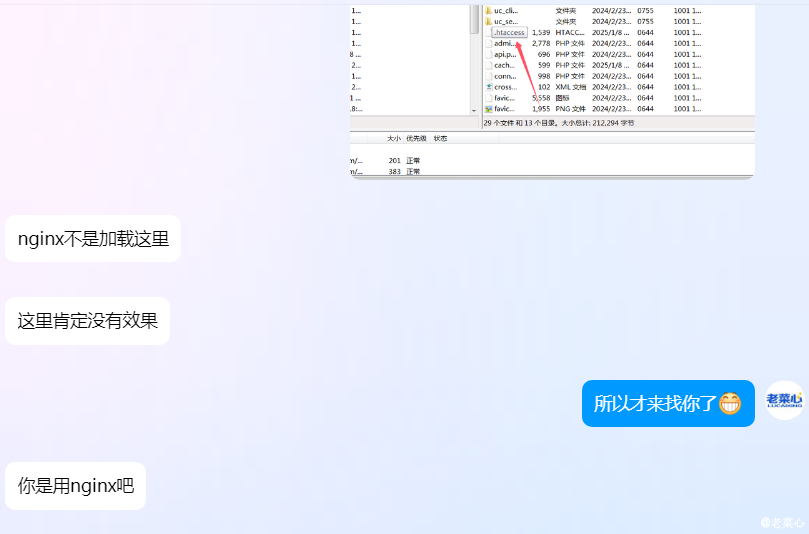Open the shared FTP file list screenshot
Image resolution: width=809 pixels, height=534 pixels.
click(552, 92)
